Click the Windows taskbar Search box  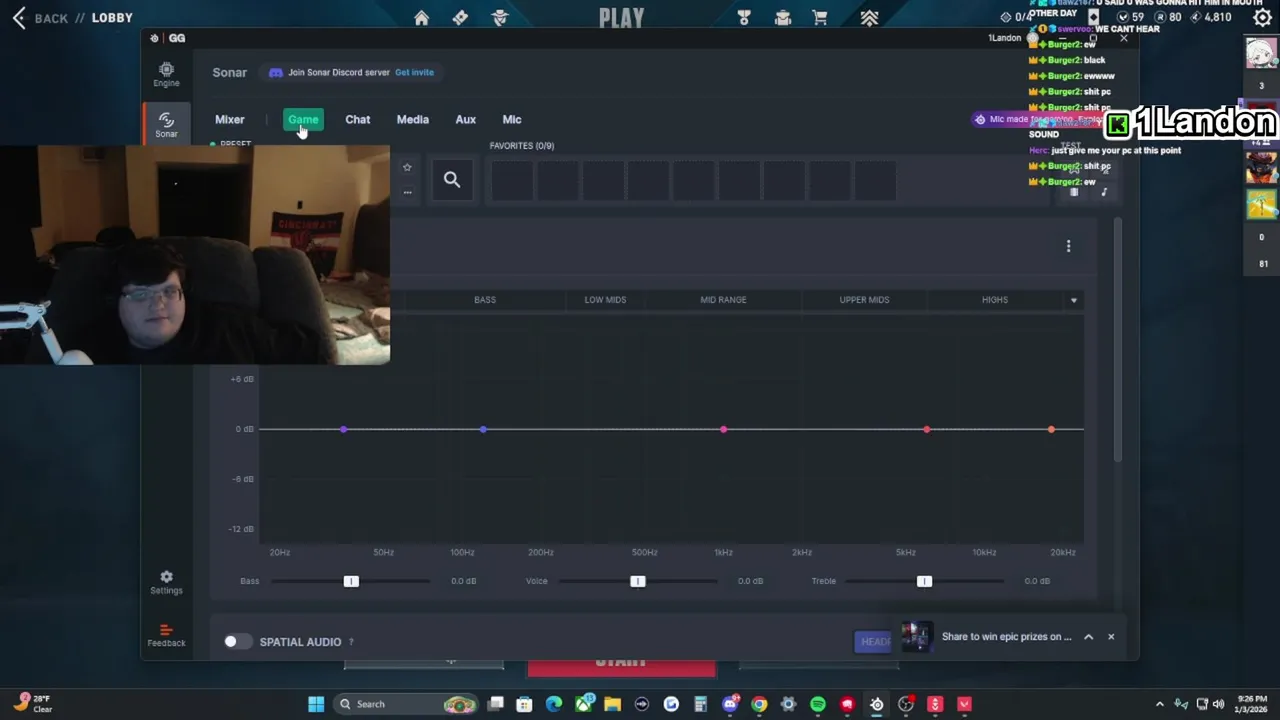(x=404, y=704)
